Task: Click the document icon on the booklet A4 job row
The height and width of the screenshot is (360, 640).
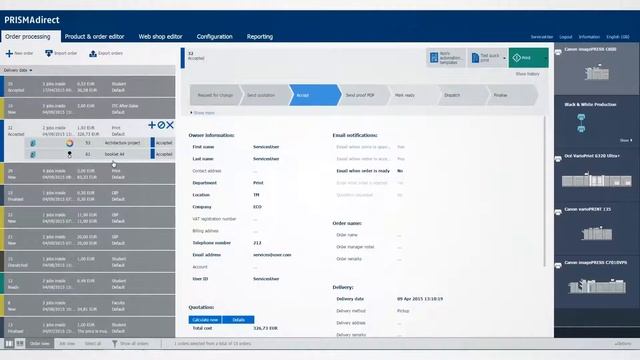Action: point(33,154)
